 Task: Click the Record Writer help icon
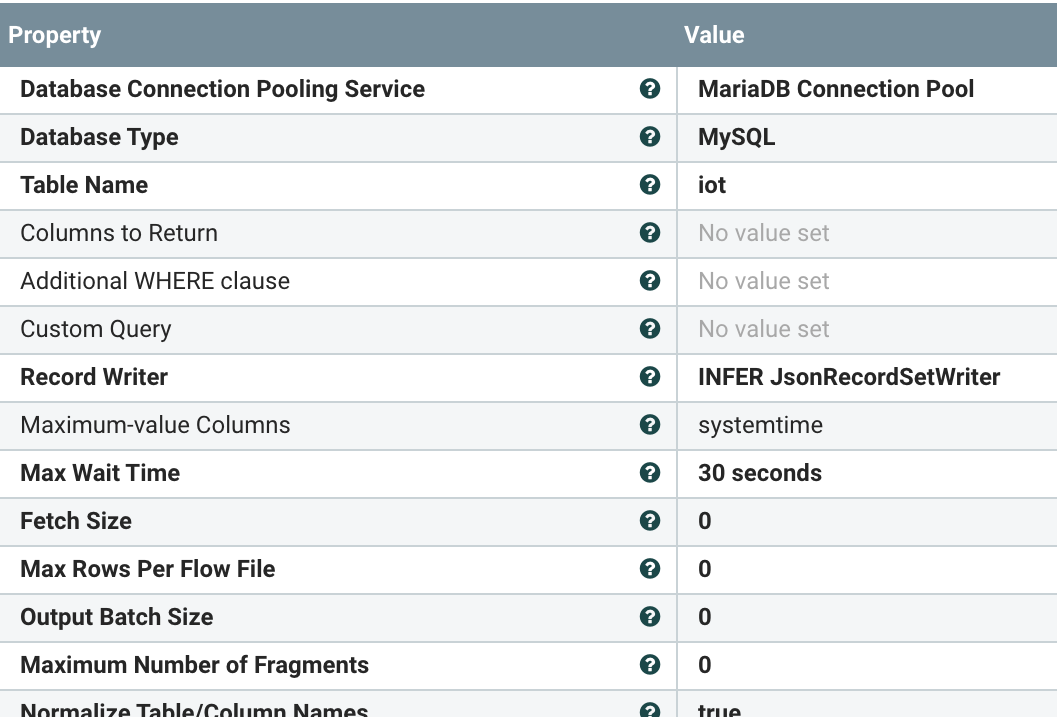[x=649, y=377]
